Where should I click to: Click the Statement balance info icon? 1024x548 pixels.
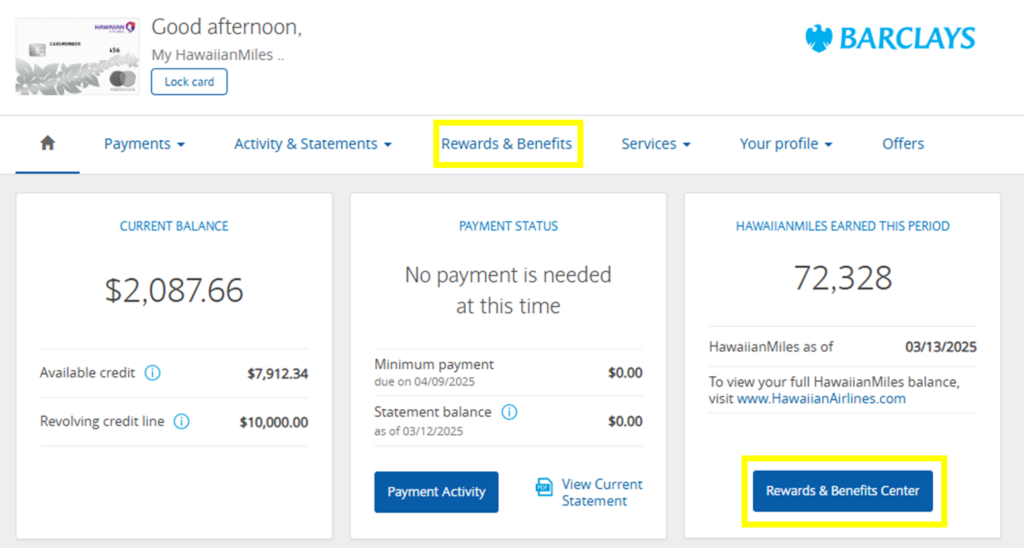[509, 412]
